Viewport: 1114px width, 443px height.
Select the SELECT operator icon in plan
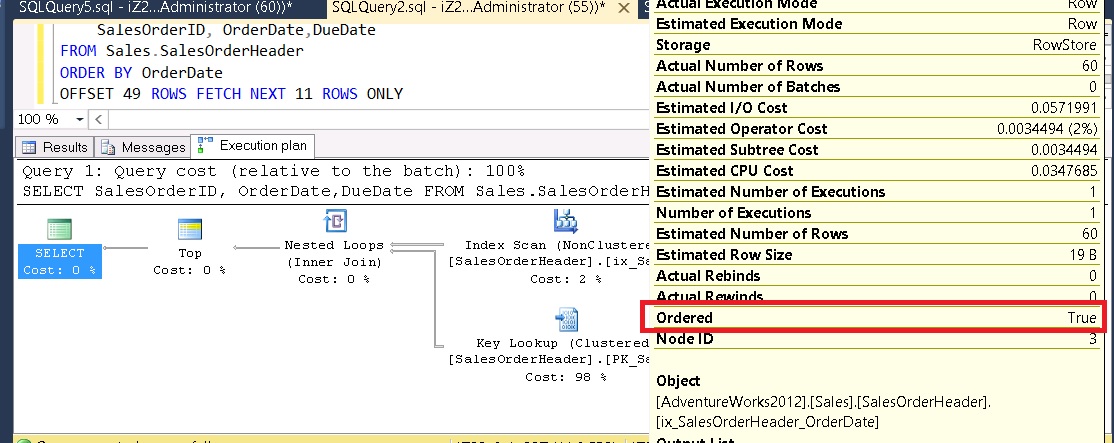60,229
